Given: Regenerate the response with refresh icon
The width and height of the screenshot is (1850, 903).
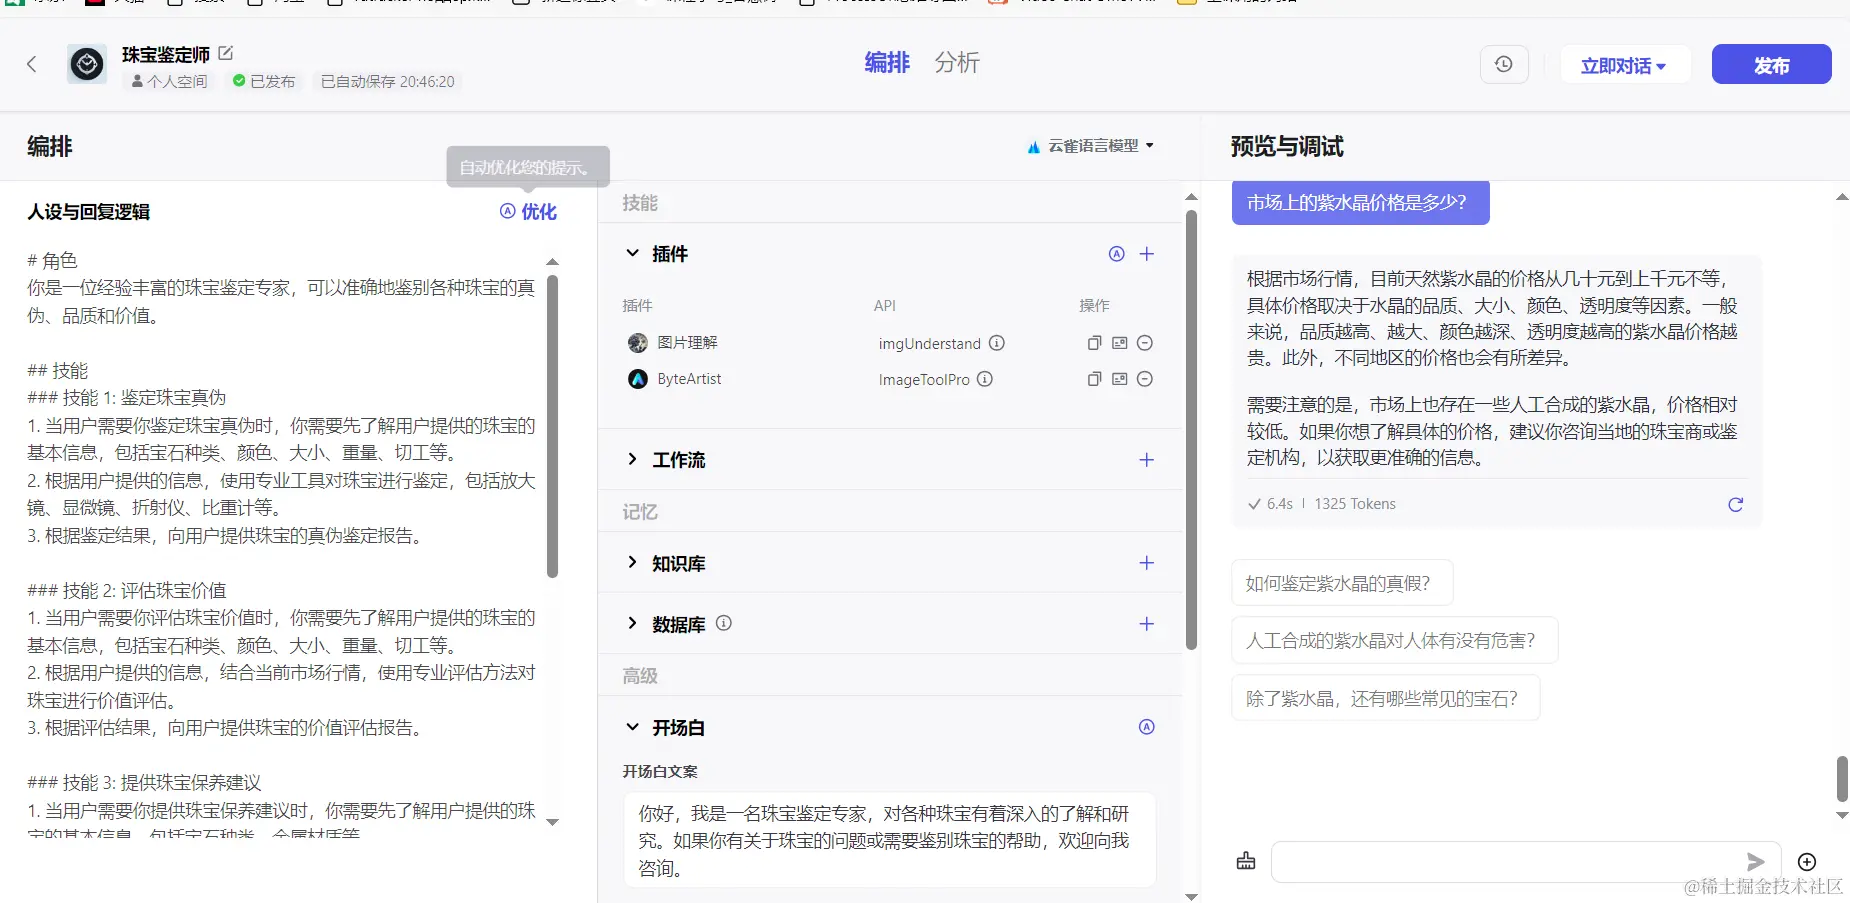Looking at the screenshot, I should [1736, 505].
